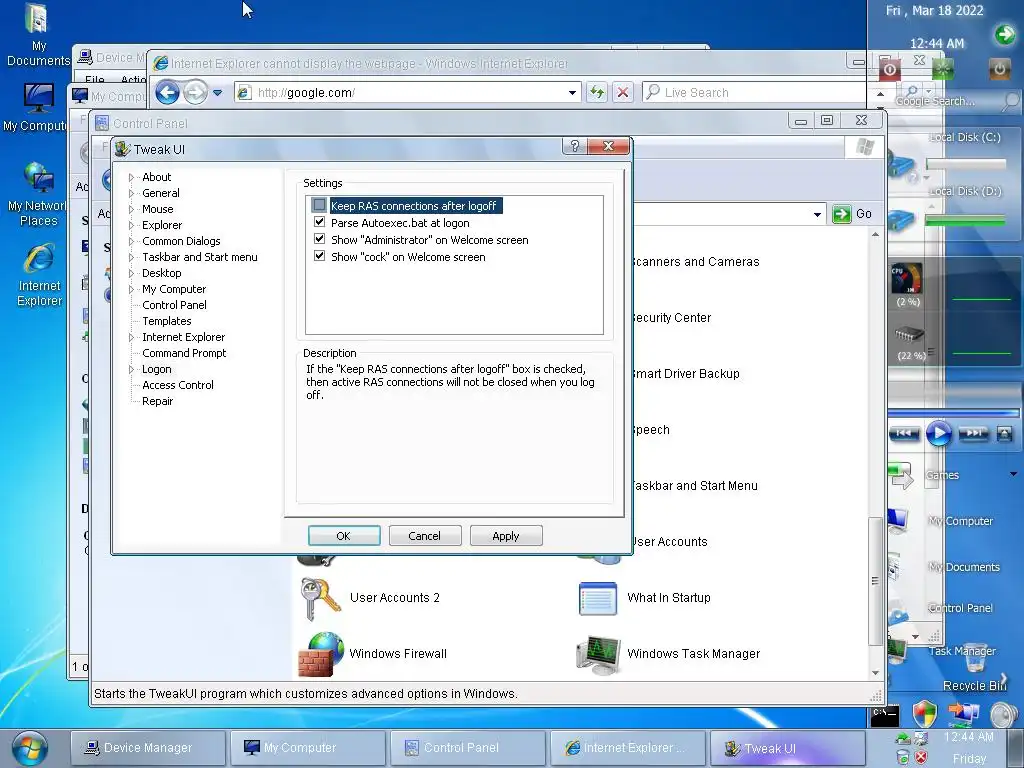The width and height of the screenshot is (1024, 768).
Task: Click sidebar red shutdown button
Action: click(889, 69)
